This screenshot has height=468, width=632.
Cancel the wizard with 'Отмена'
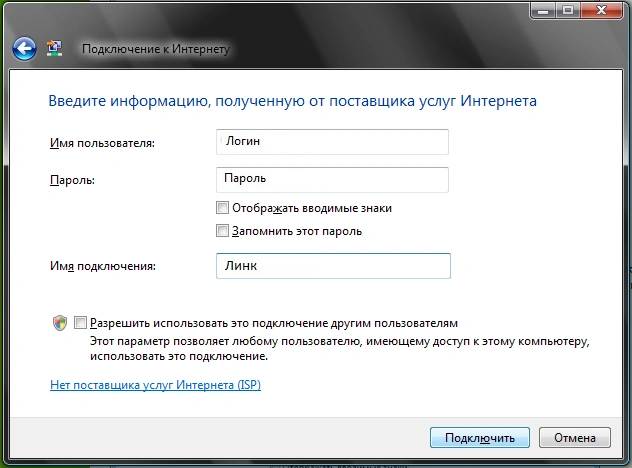574,438
